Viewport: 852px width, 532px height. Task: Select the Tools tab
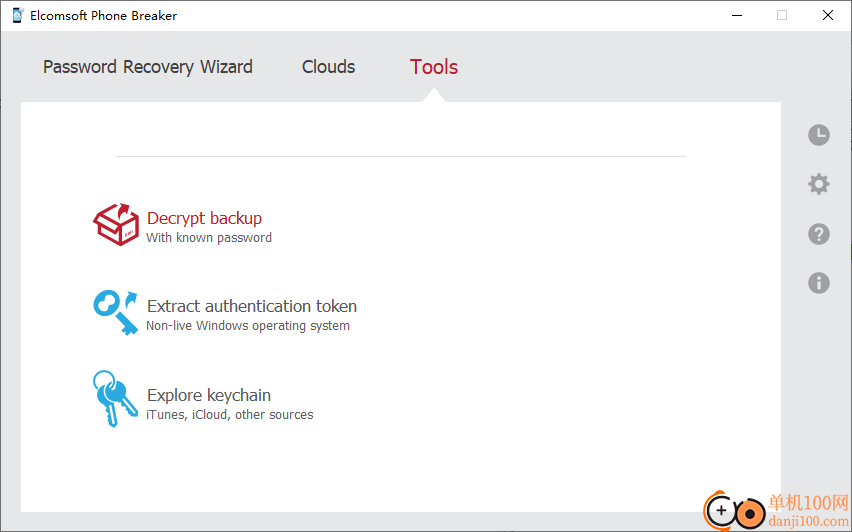[434, 67]
